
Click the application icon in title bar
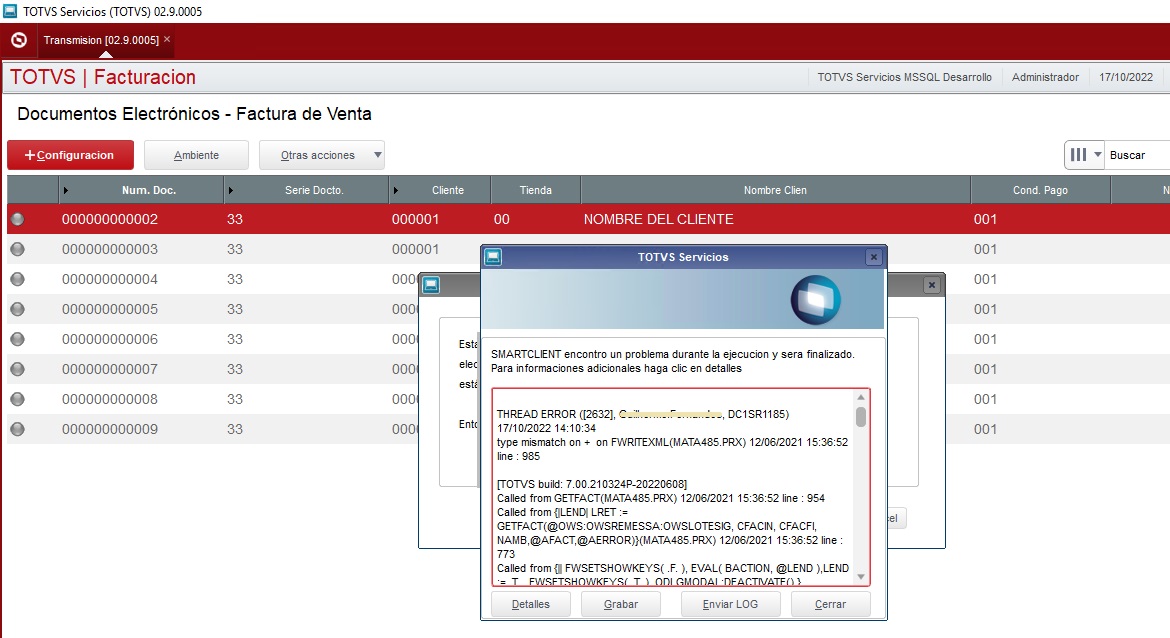10,11
